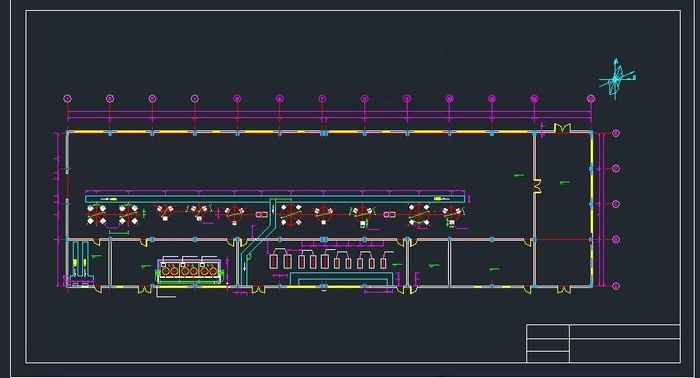Click the green room label in far right room
700x378 pixels.
click(564, 182)
